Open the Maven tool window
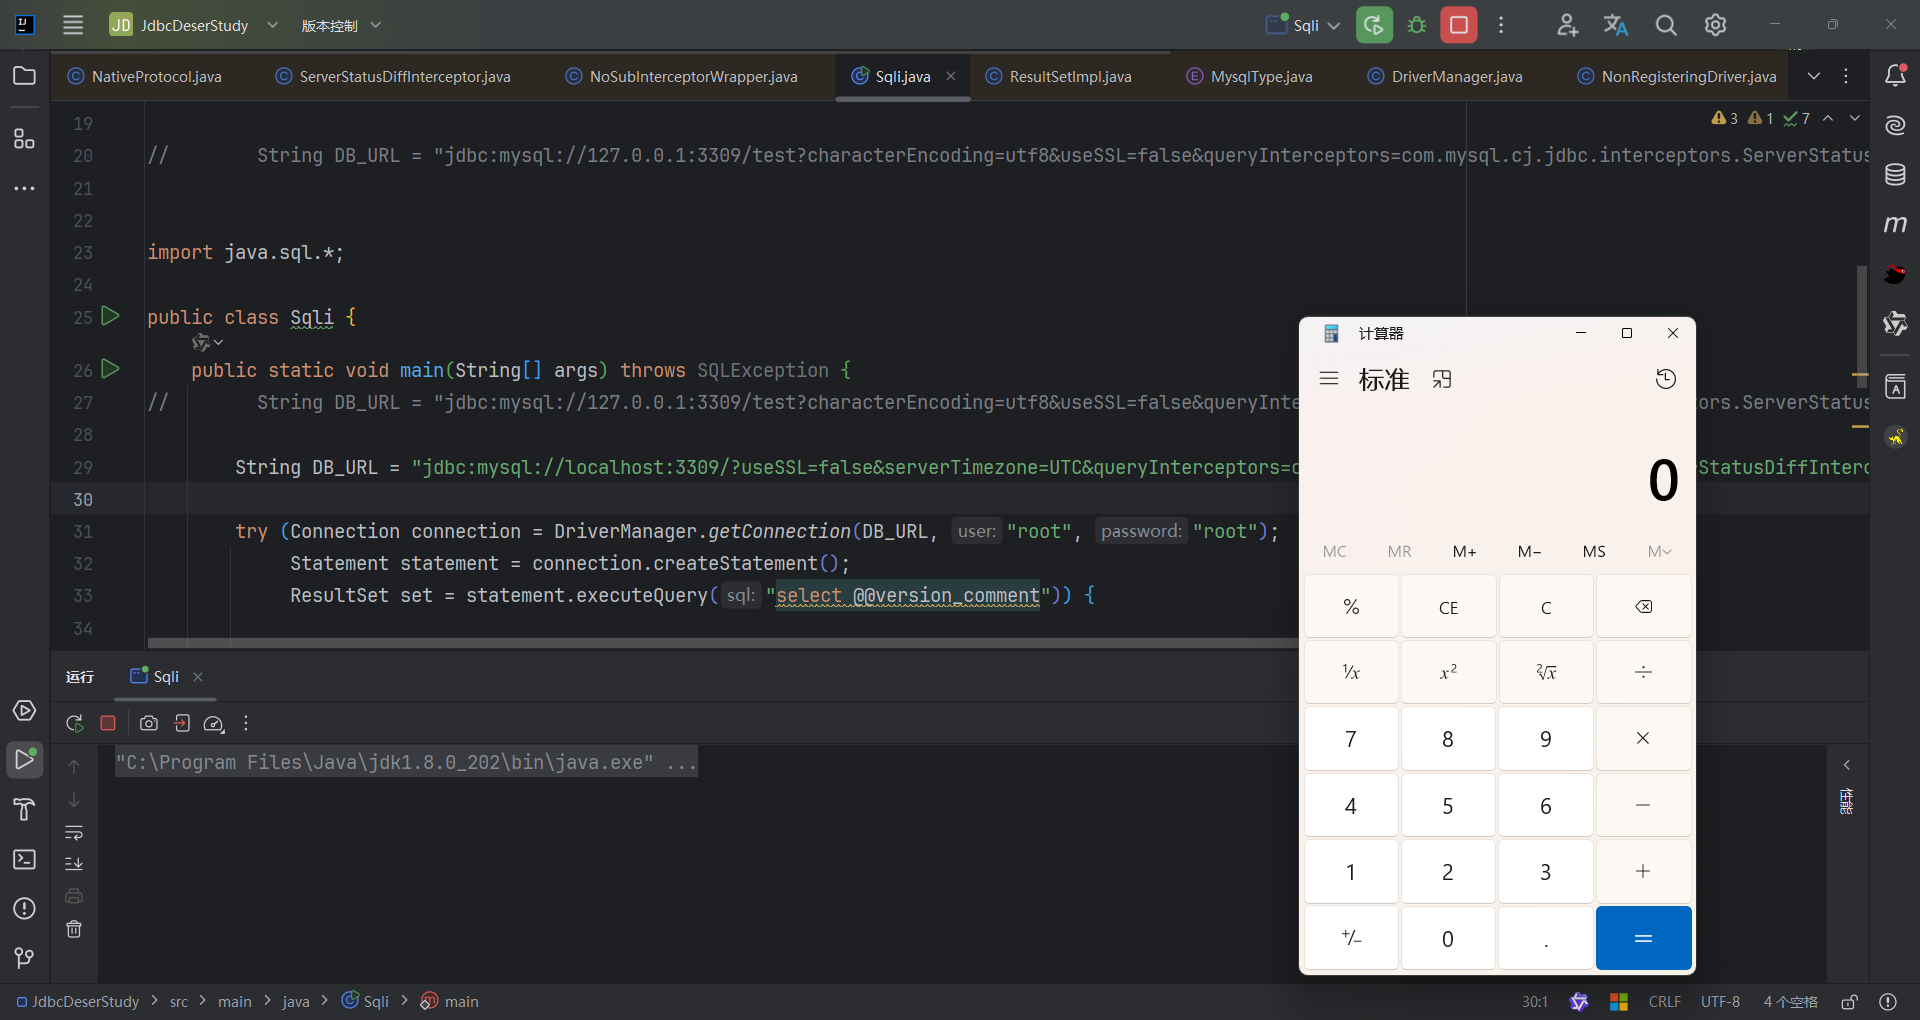The height and width of the screenshot is (1020, 1920). [x=1895, y=224]
